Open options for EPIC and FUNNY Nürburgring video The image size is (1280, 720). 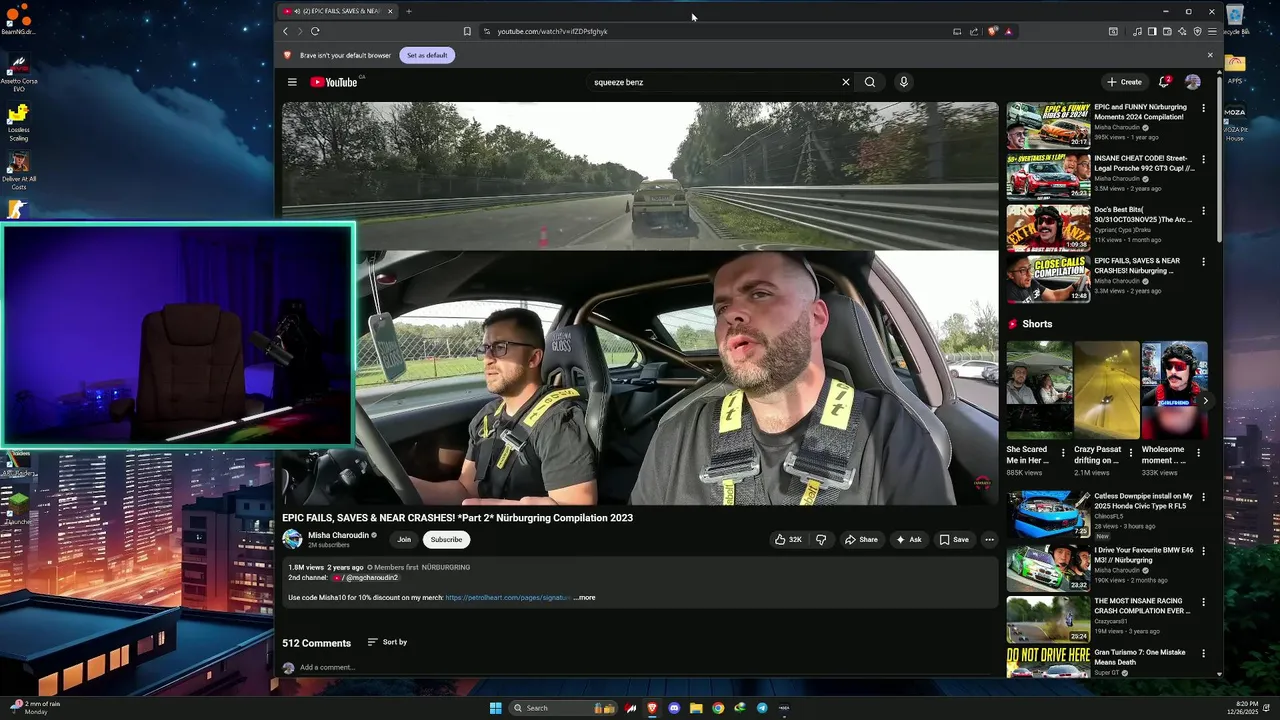coord(1203,108)
